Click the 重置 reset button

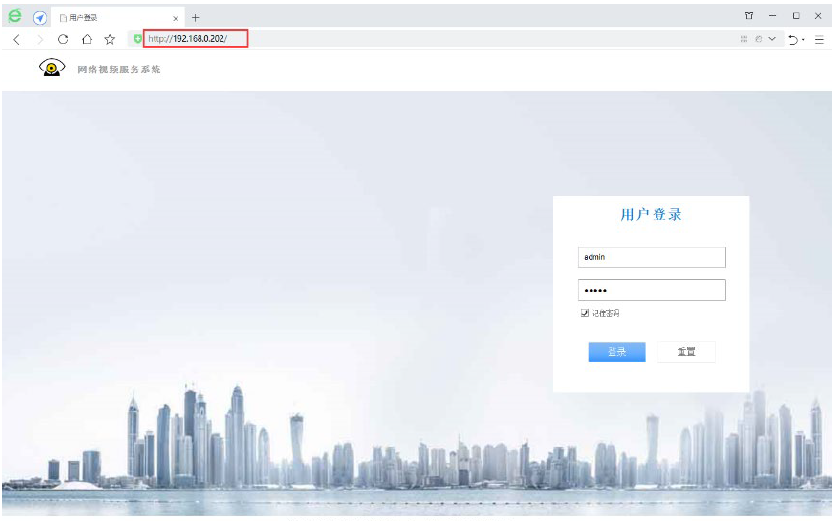pyautogui.click(x=686, y=352)
